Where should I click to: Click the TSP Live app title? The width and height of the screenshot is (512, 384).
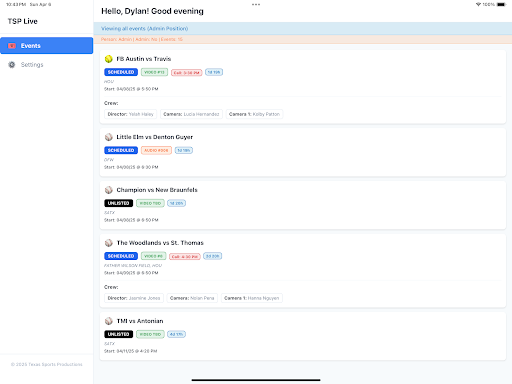[x=23, y=21]
